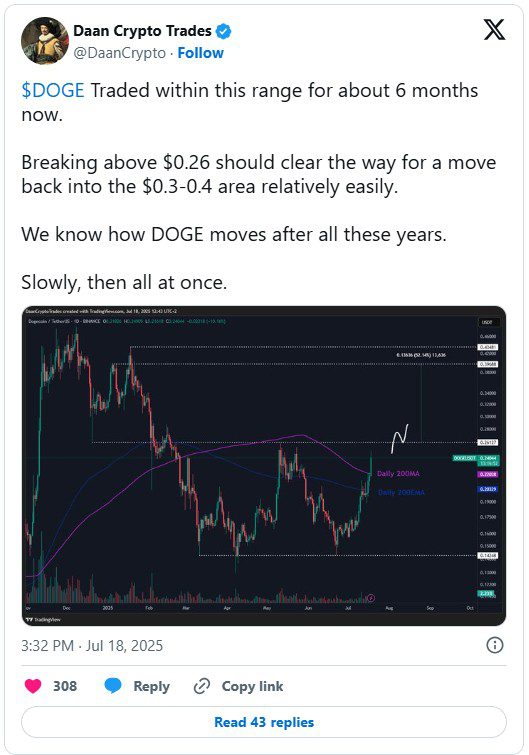Open the @DaanCrypto handle
This screenshot has height=755, width=529.
(119, 53)
